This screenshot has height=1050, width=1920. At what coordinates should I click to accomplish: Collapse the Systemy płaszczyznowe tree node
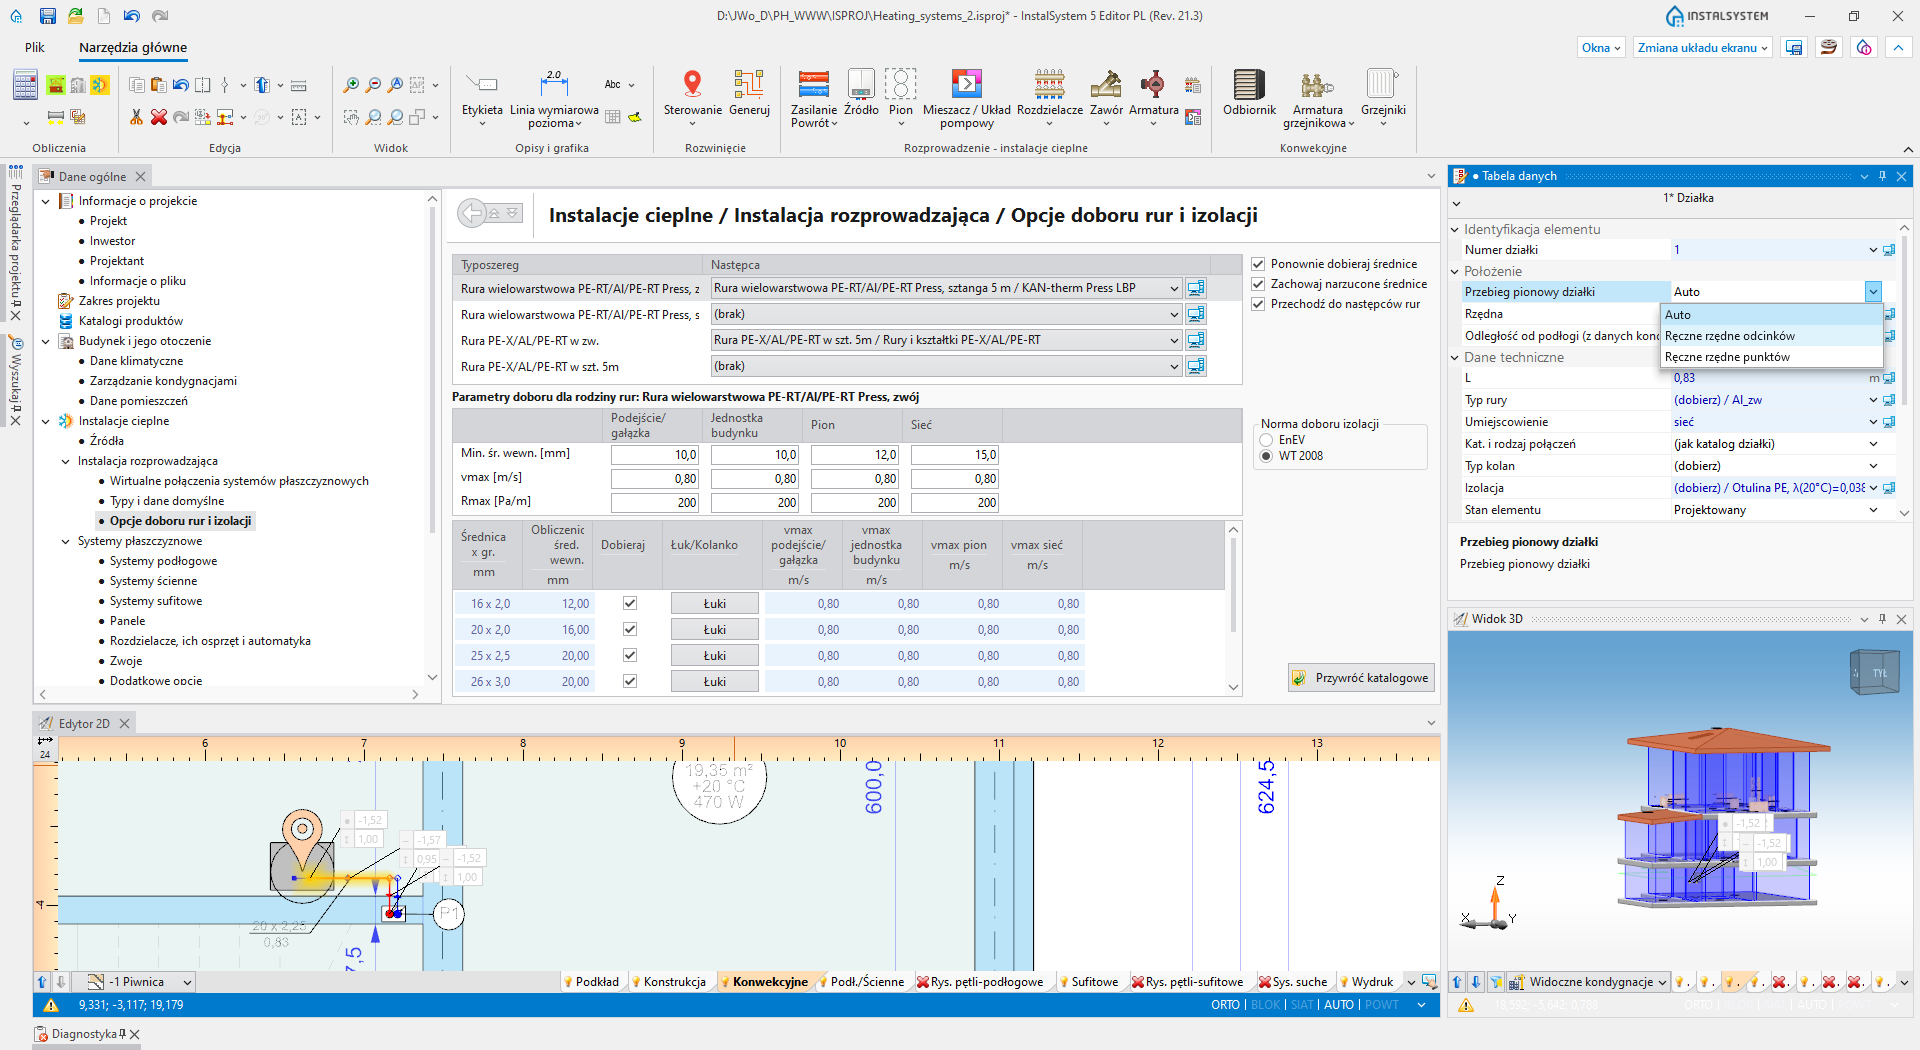66,541
